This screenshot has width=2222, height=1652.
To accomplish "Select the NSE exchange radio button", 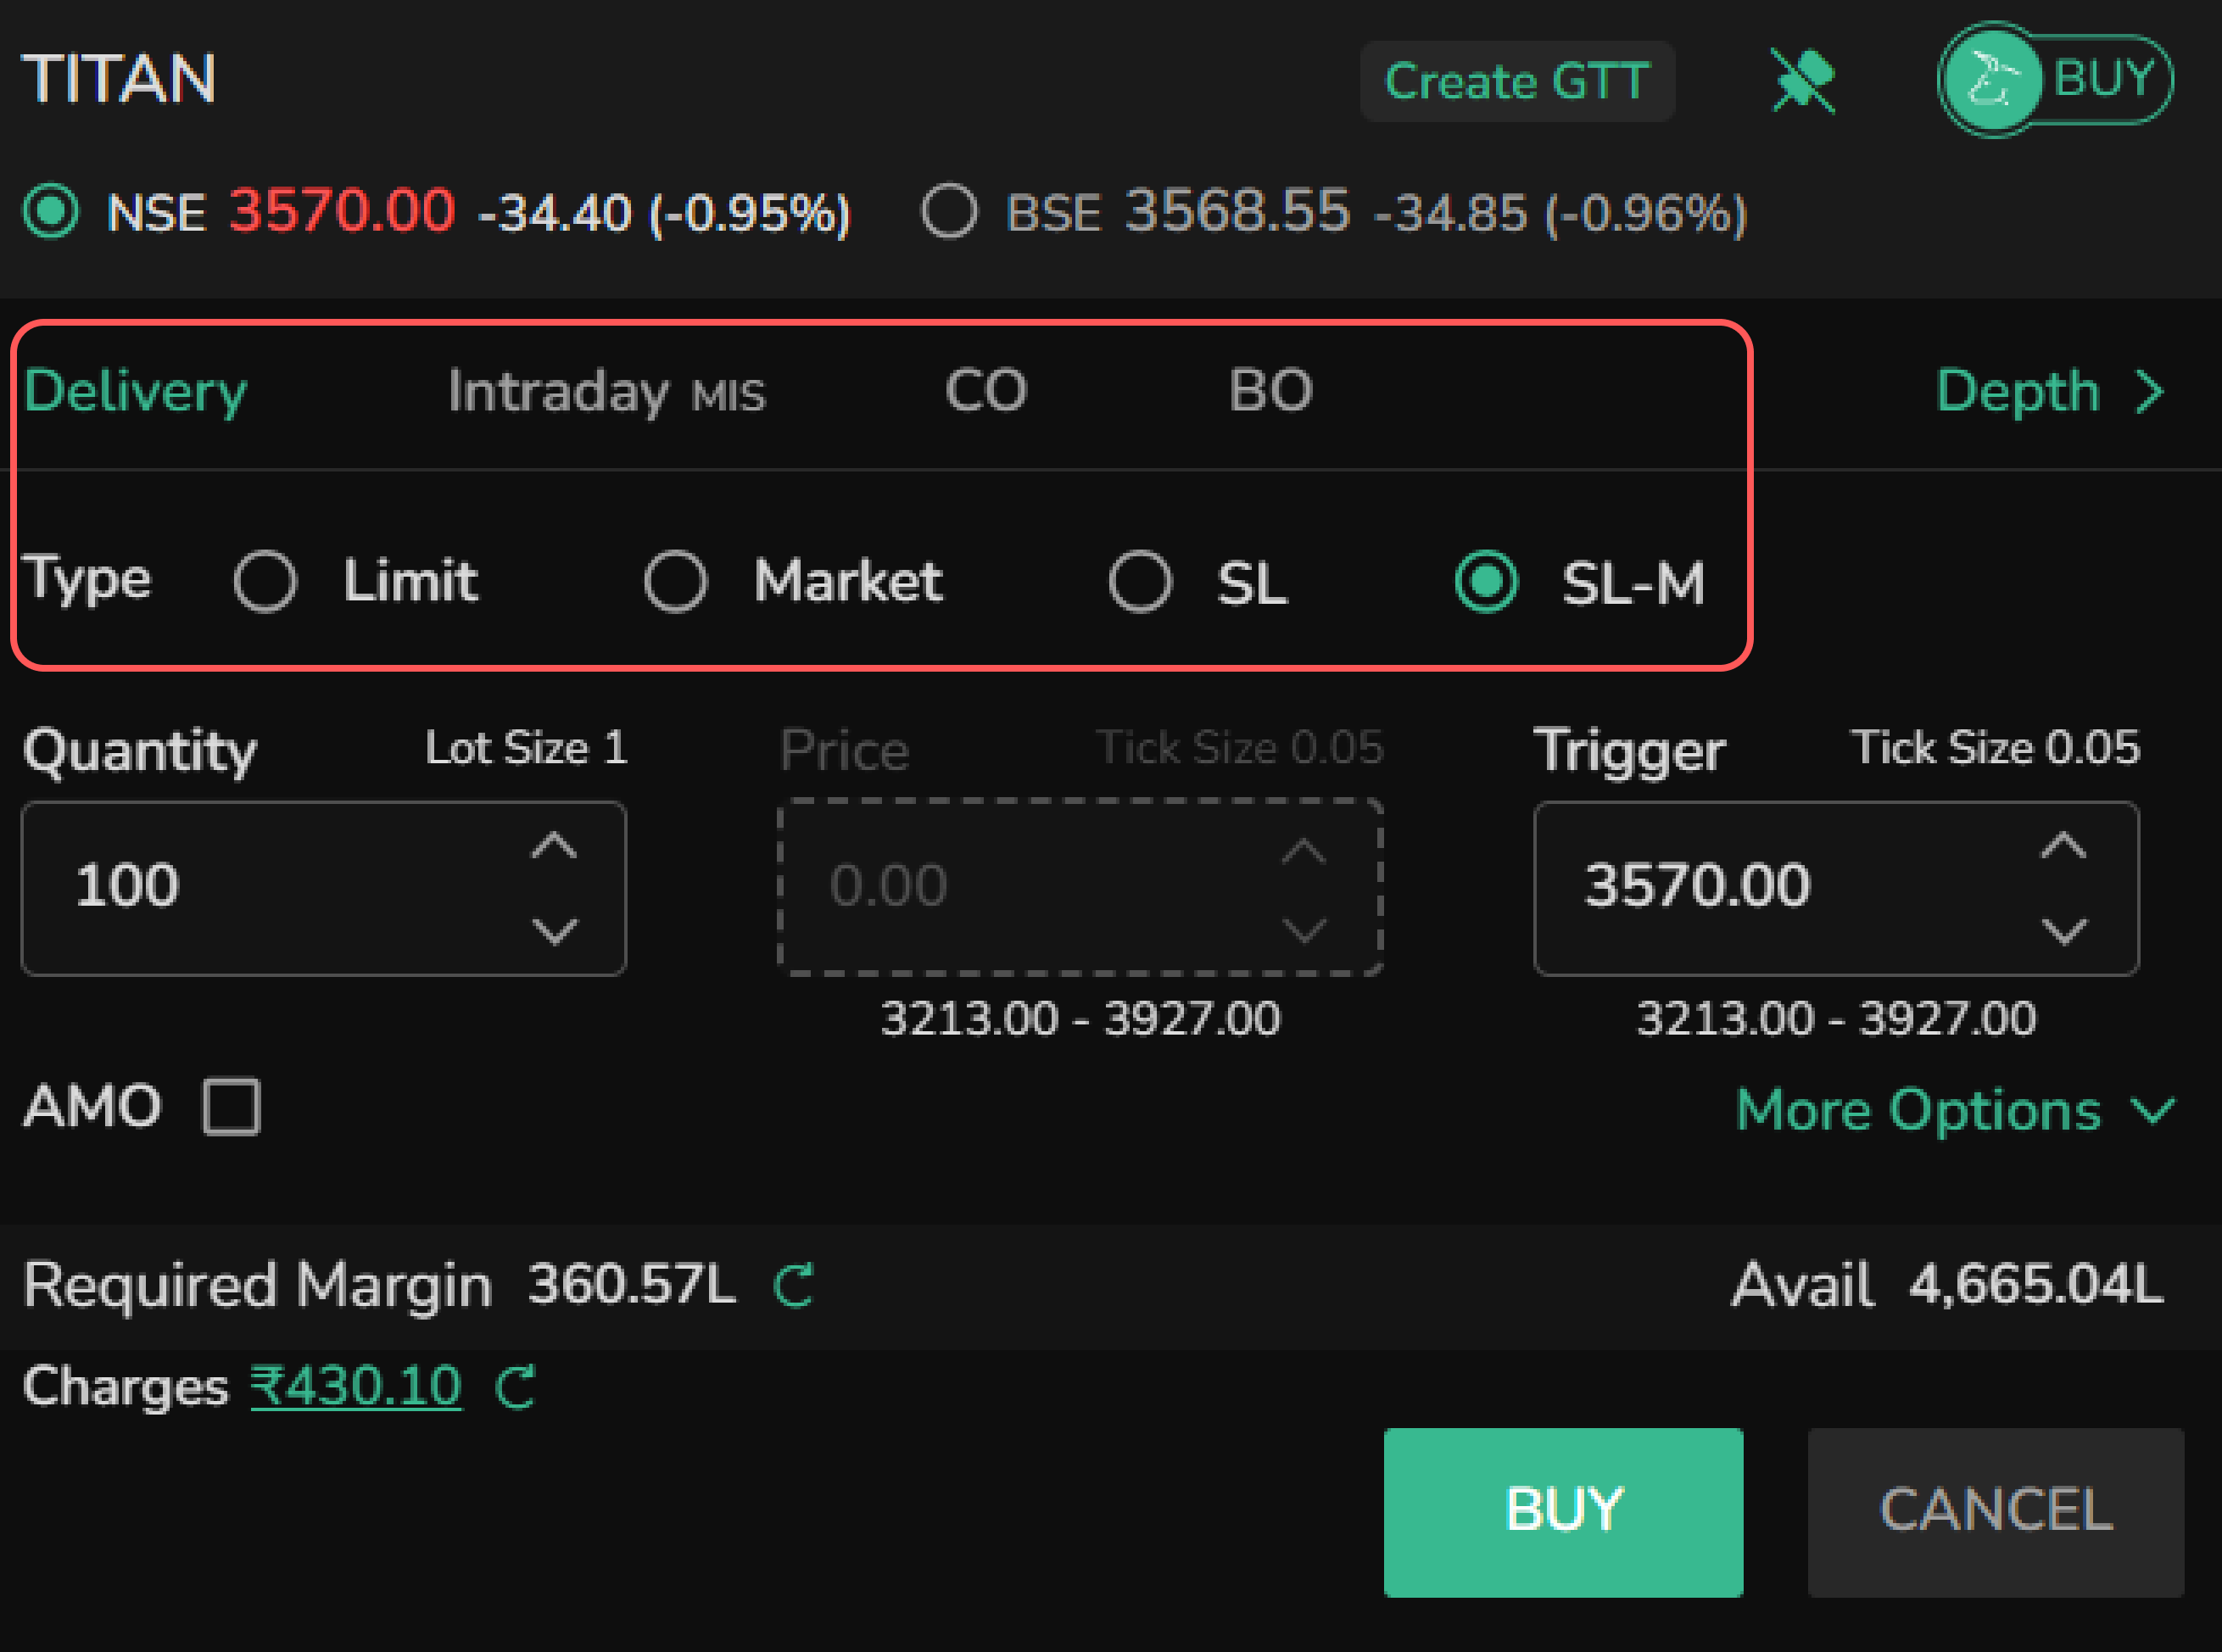I will tap(51, 211).
